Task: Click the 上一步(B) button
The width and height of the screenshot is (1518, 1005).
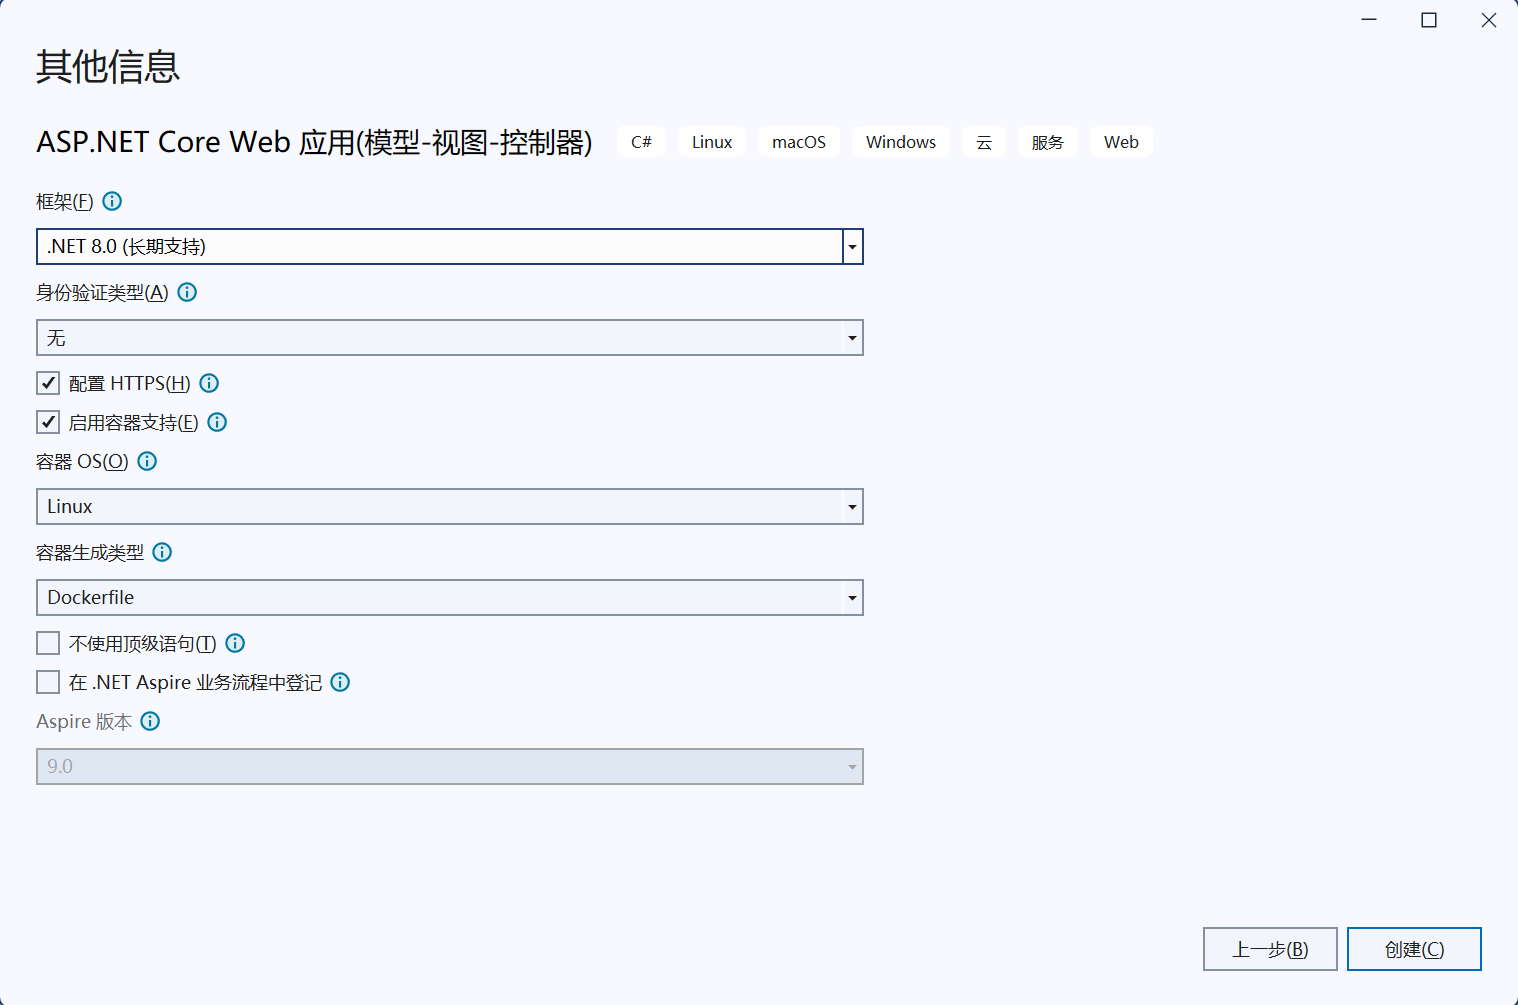Action: [1270, 949]
